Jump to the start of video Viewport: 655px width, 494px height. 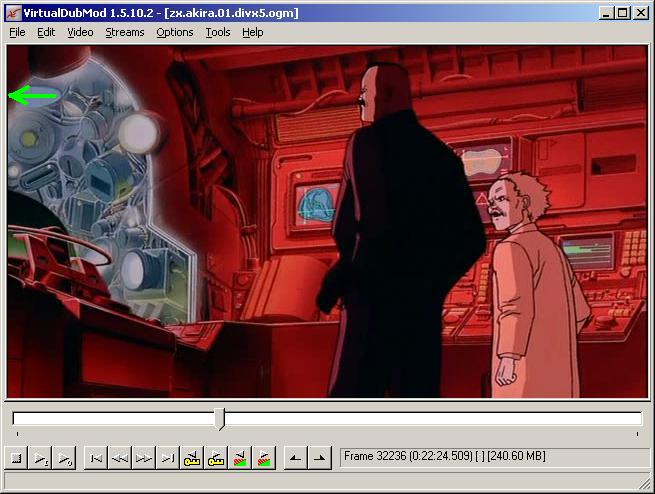(96, 458)
